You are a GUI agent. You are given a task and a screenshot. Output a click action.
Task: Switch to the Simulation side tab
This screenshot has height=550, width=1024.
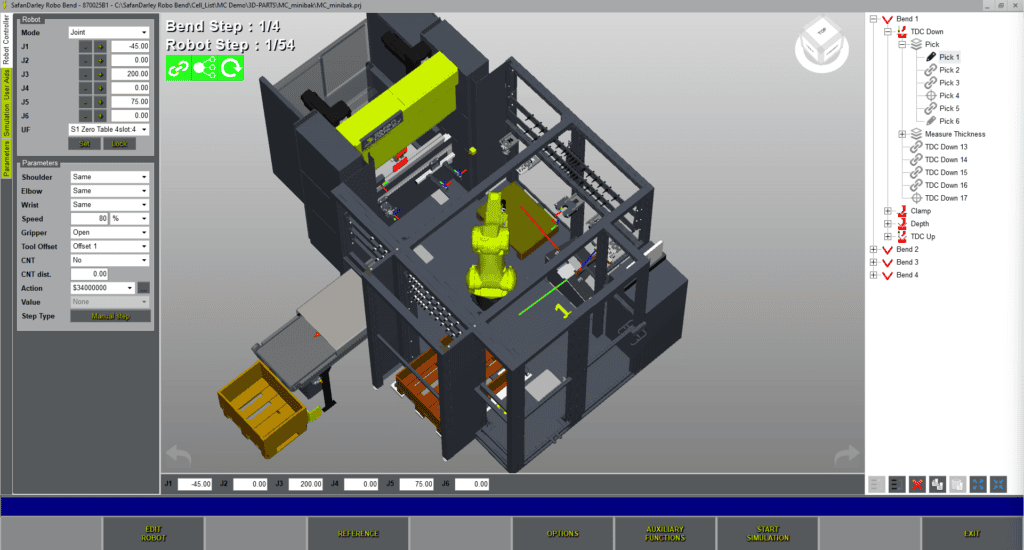[6, 120]
